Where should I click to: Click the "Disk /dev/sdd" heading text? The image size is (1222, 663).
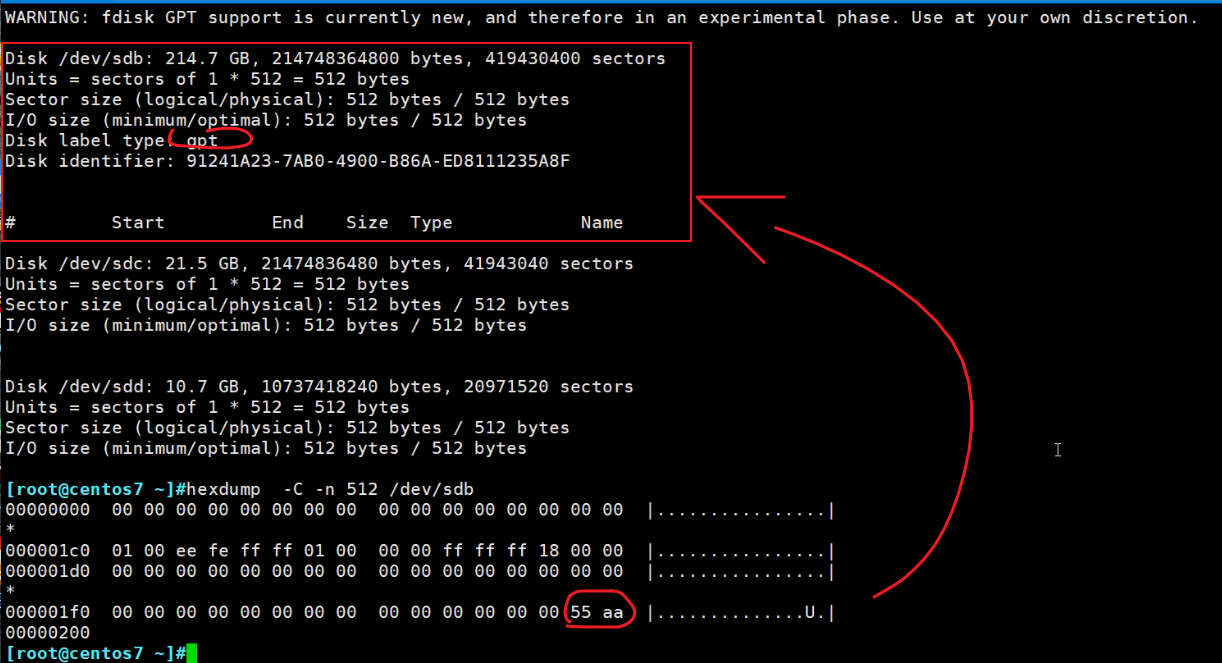coord(69,387)
